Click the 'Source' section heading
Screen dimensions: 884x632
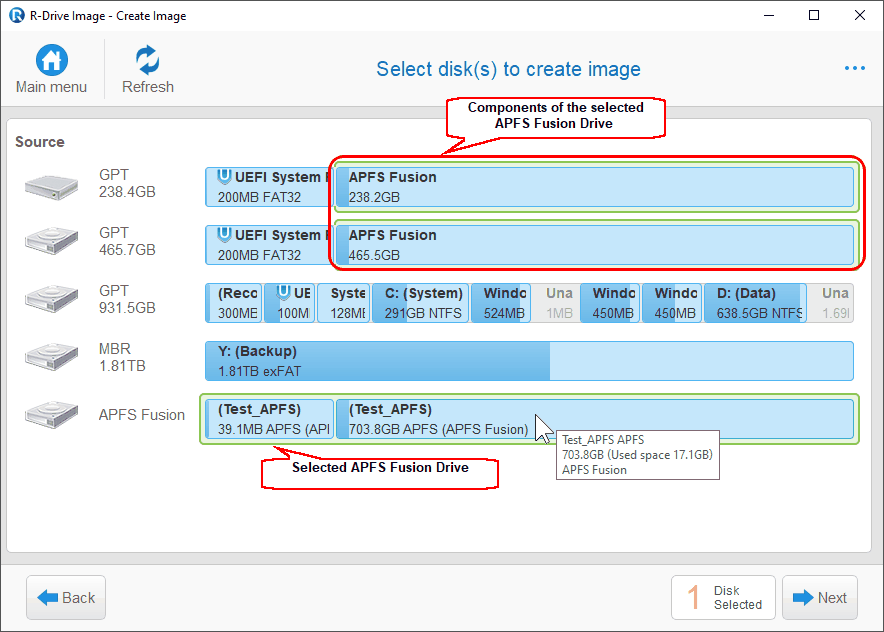[x=39, y=142]
